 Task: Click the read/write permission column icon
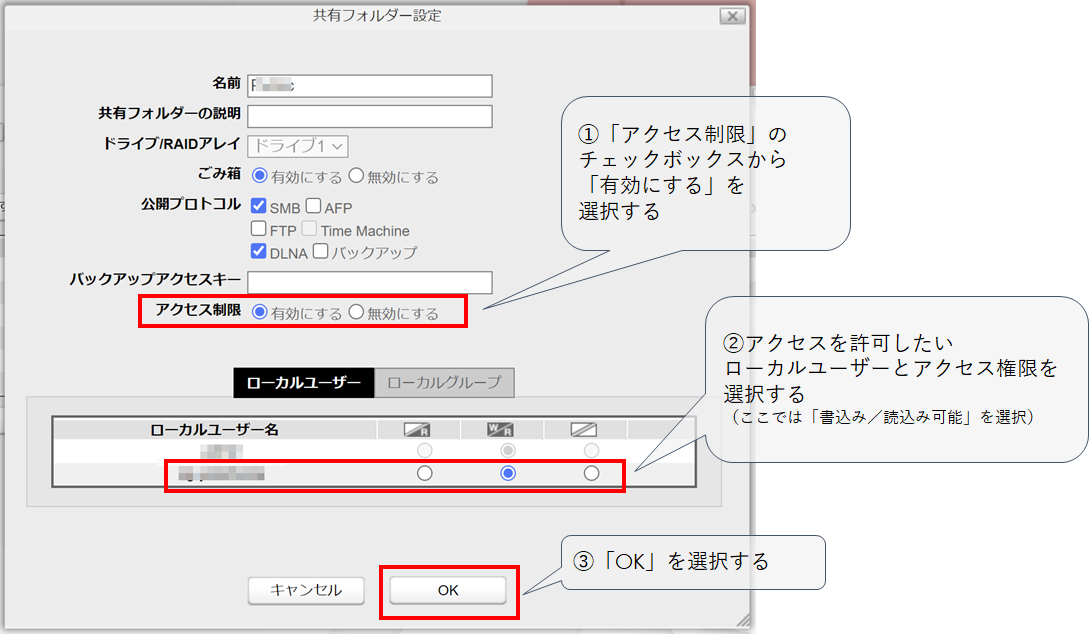pos(500,429)
